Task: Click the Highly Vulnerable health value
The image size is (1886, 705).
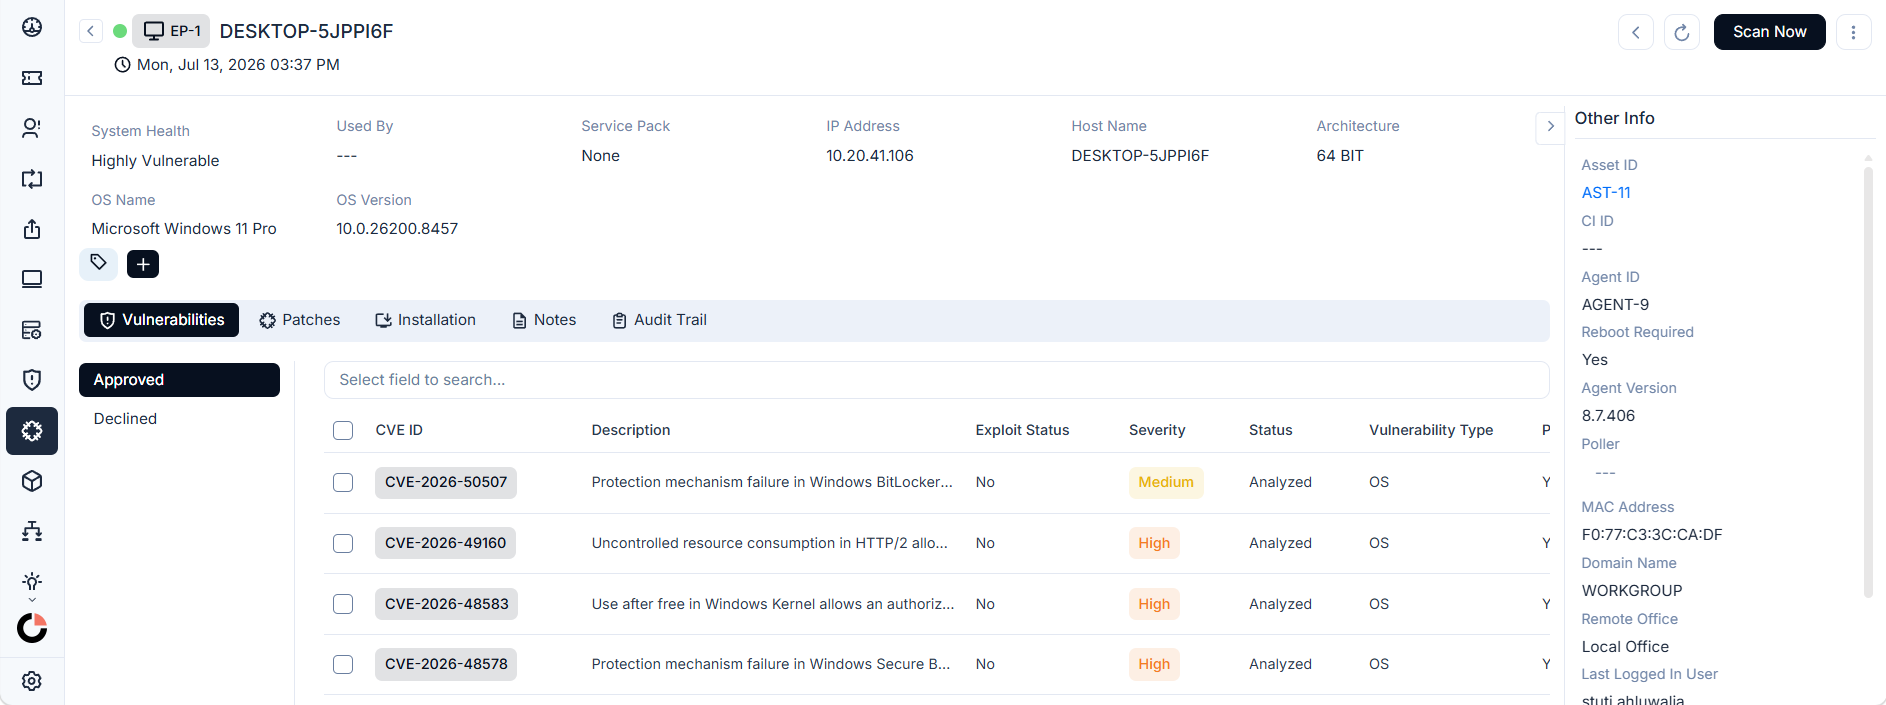Action: (x=155, y=161)
